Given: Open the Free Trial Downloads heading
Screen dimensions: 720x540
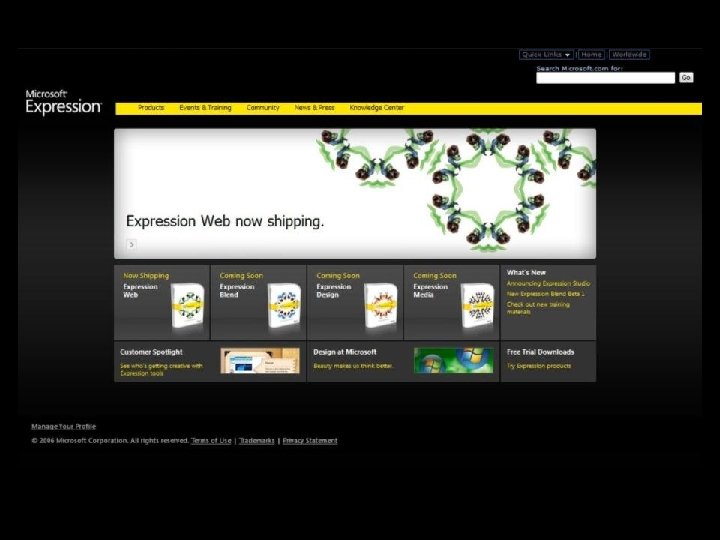Looking at the screenshot, I should pyautogui.click(x=540, y=352).
